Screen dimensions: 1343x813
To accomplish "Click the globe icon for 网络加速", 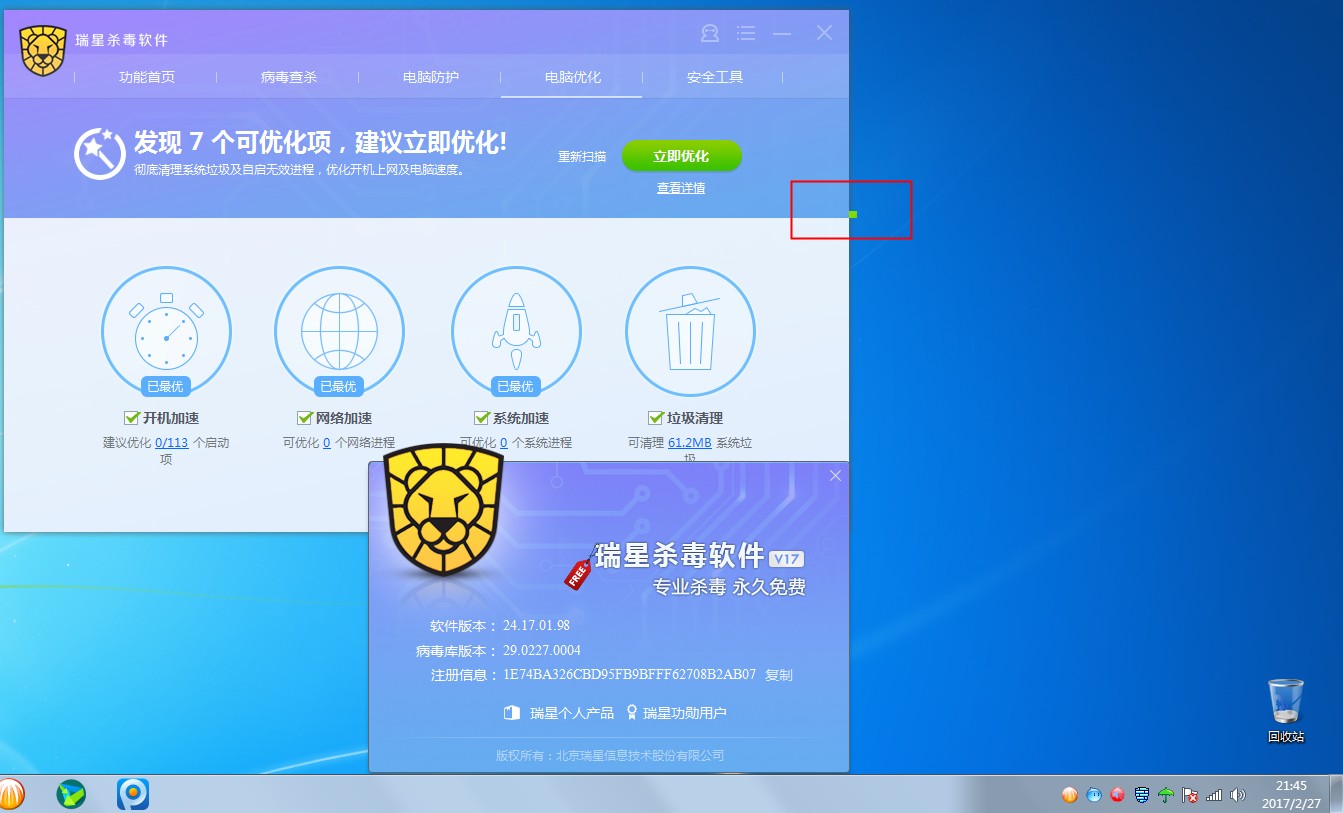I will pyautogui.click(x=339, y=332).
